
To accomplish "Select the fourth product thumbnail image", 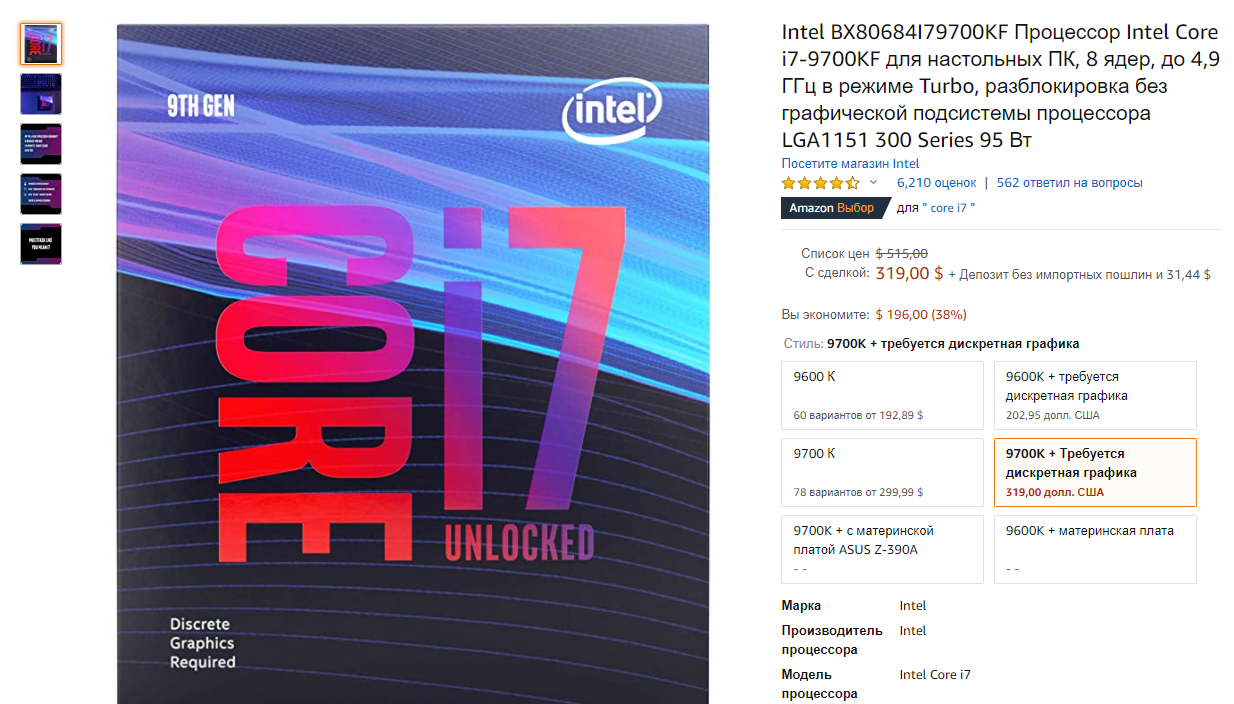I will (x=41, y=194).
